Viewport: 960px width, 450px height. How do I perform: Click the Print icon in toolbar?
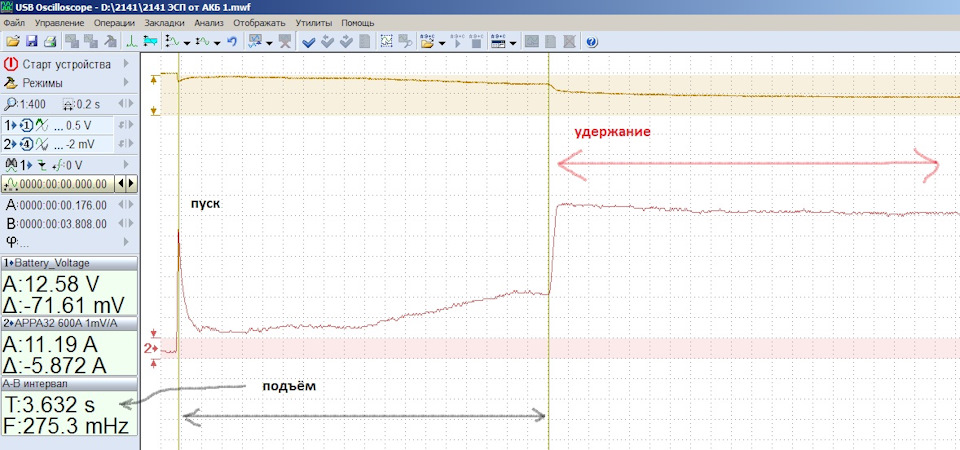coord(50,42)
